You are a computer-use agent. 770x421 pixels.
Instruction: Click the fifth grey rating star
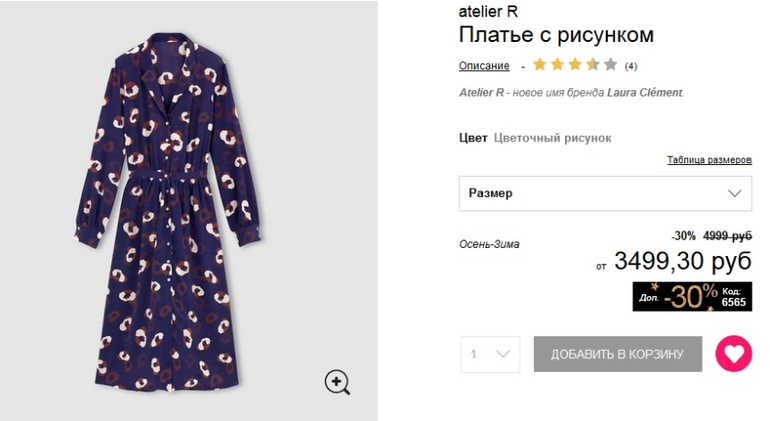coord(610,65)
